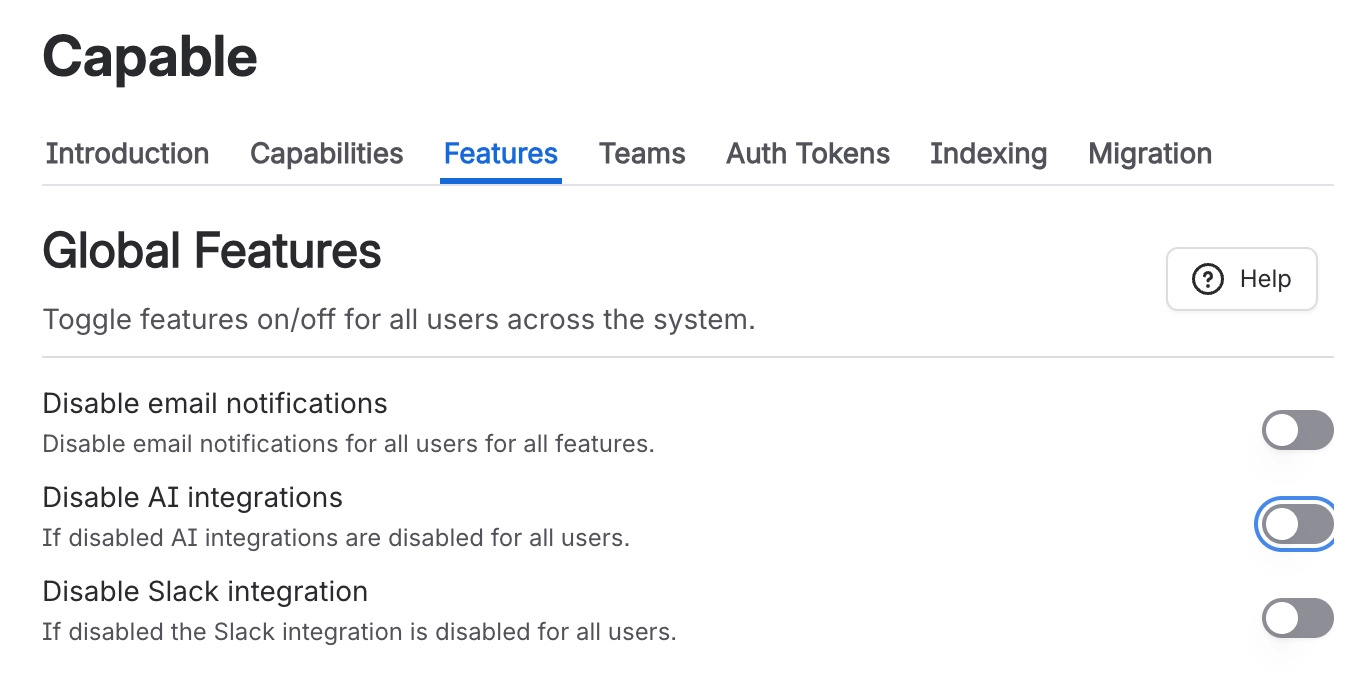Viewport: 1372px width, 694px height.
Task: Click the Disable Slack integration label
Action: [204, 591]
